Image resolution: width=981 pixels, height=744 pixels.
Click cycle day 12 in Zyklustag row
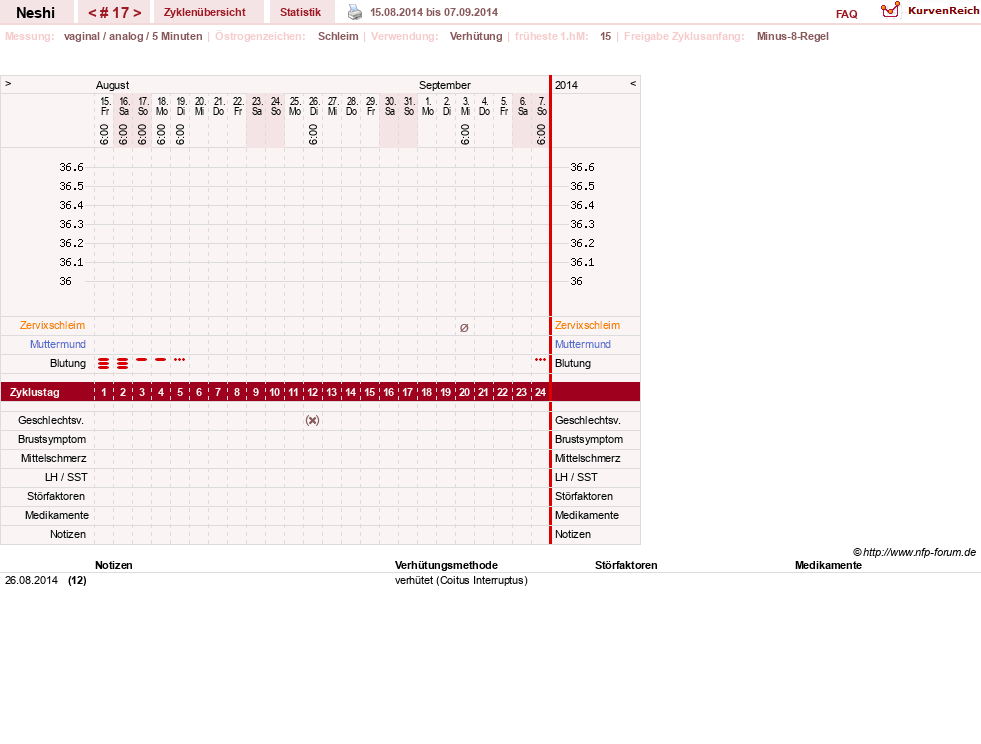pyautogui.click(x=312, y=392)
